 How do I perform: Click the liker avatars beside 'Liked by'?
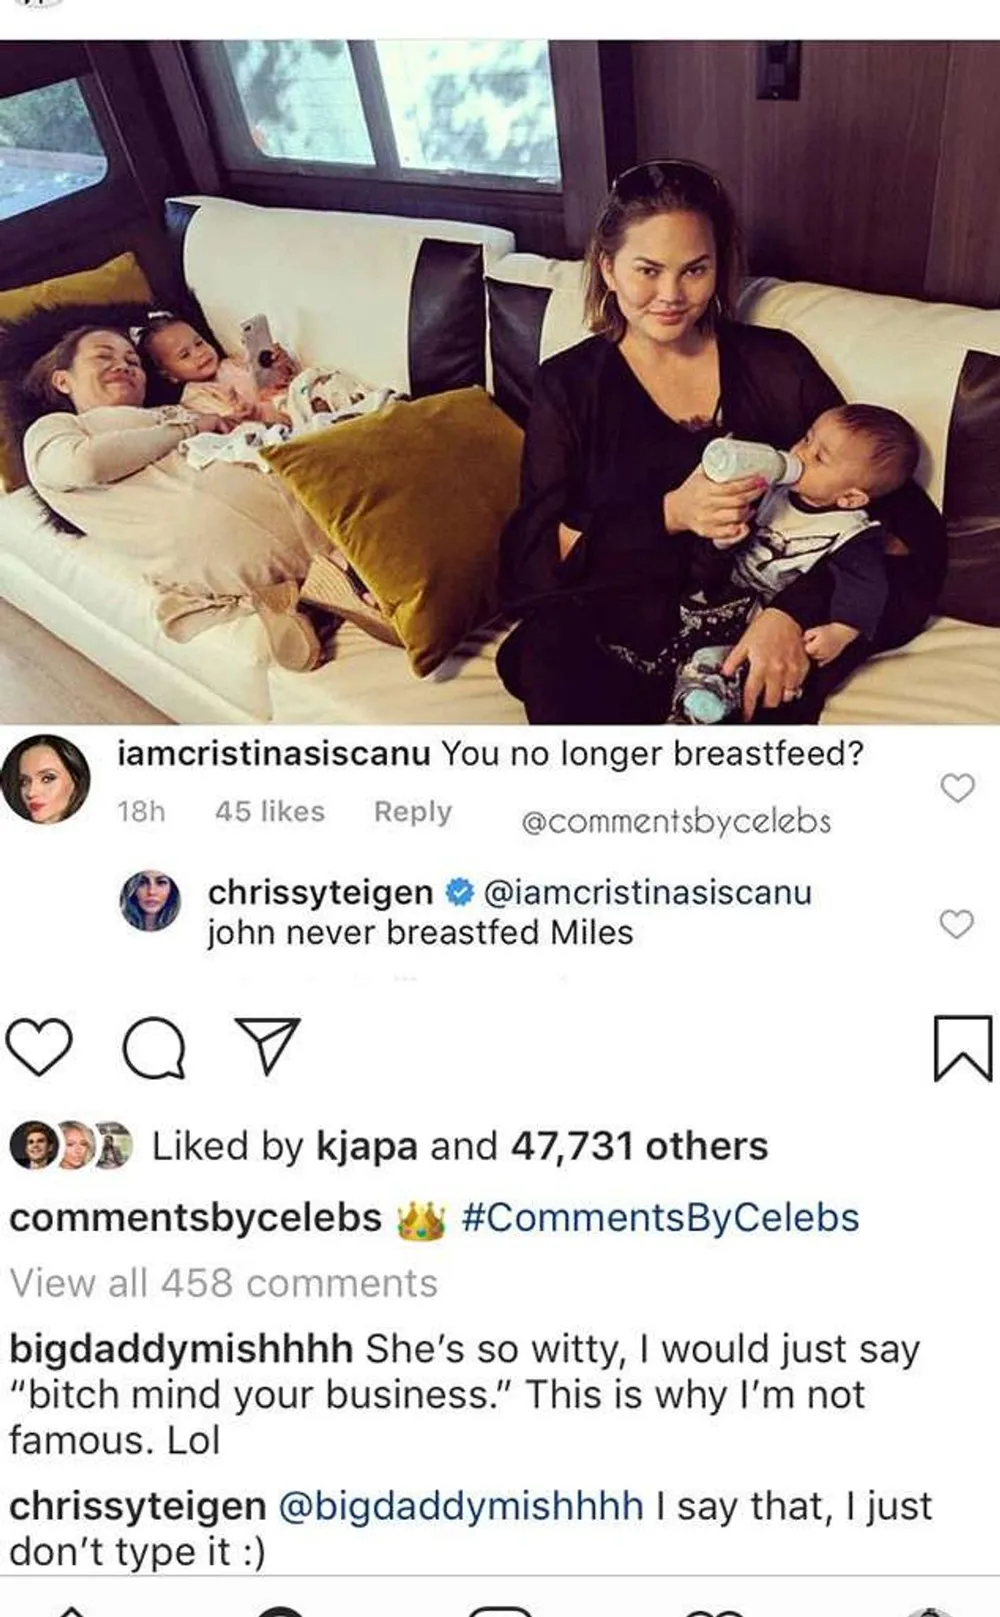pyautogui.click(x=70, y=1146)
